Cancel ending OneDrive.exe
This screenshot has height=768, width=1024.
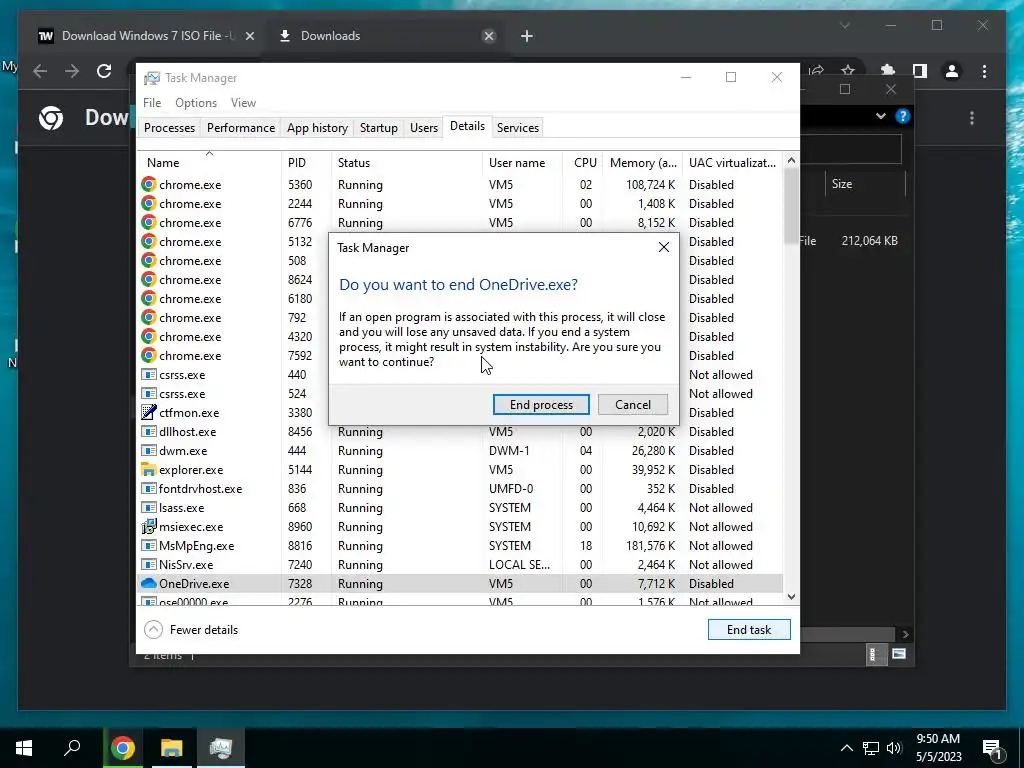pos(632,404)
